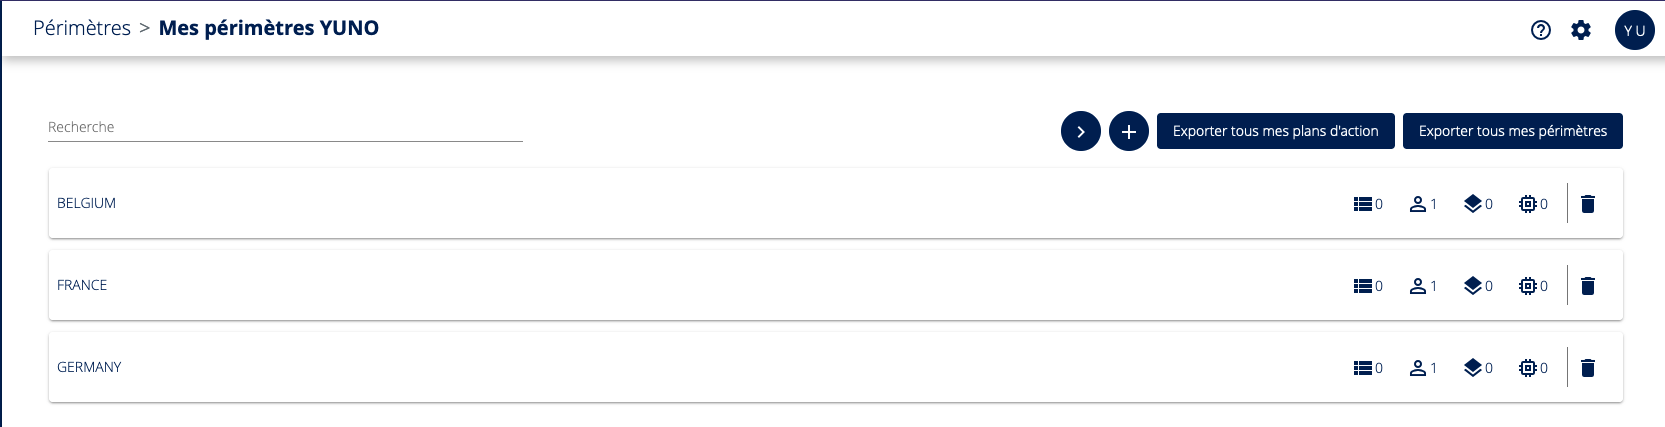Delete the BELGIUM perimeter via trash icon
1665x427 pixels.
pyautogui.click(x=1588, y=204)
